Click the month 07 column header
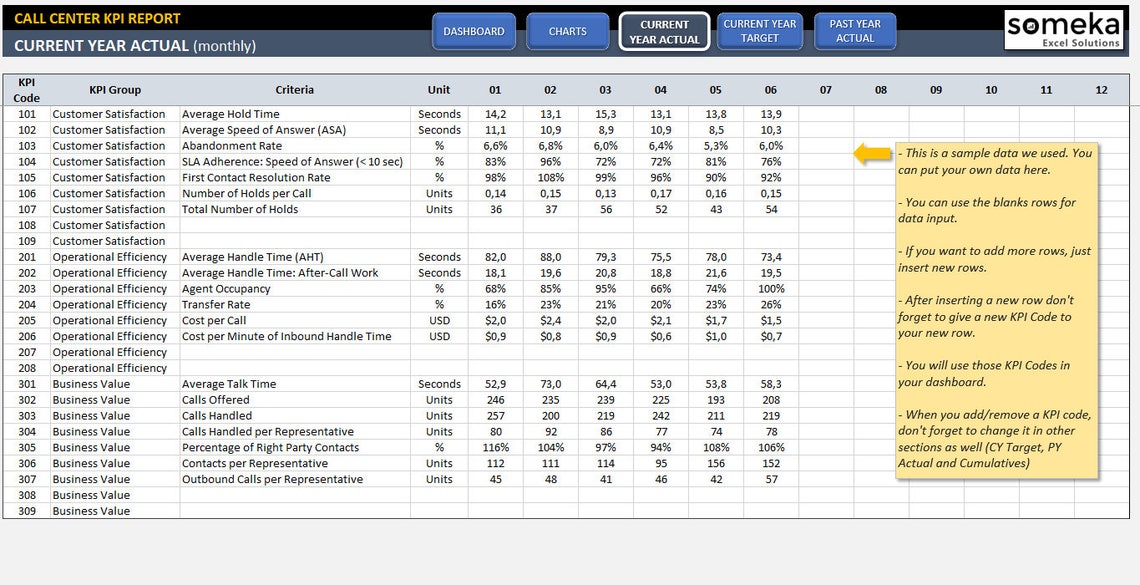Image resolution: width=1140 pixels, height=585 pixels. pos(825,89)
